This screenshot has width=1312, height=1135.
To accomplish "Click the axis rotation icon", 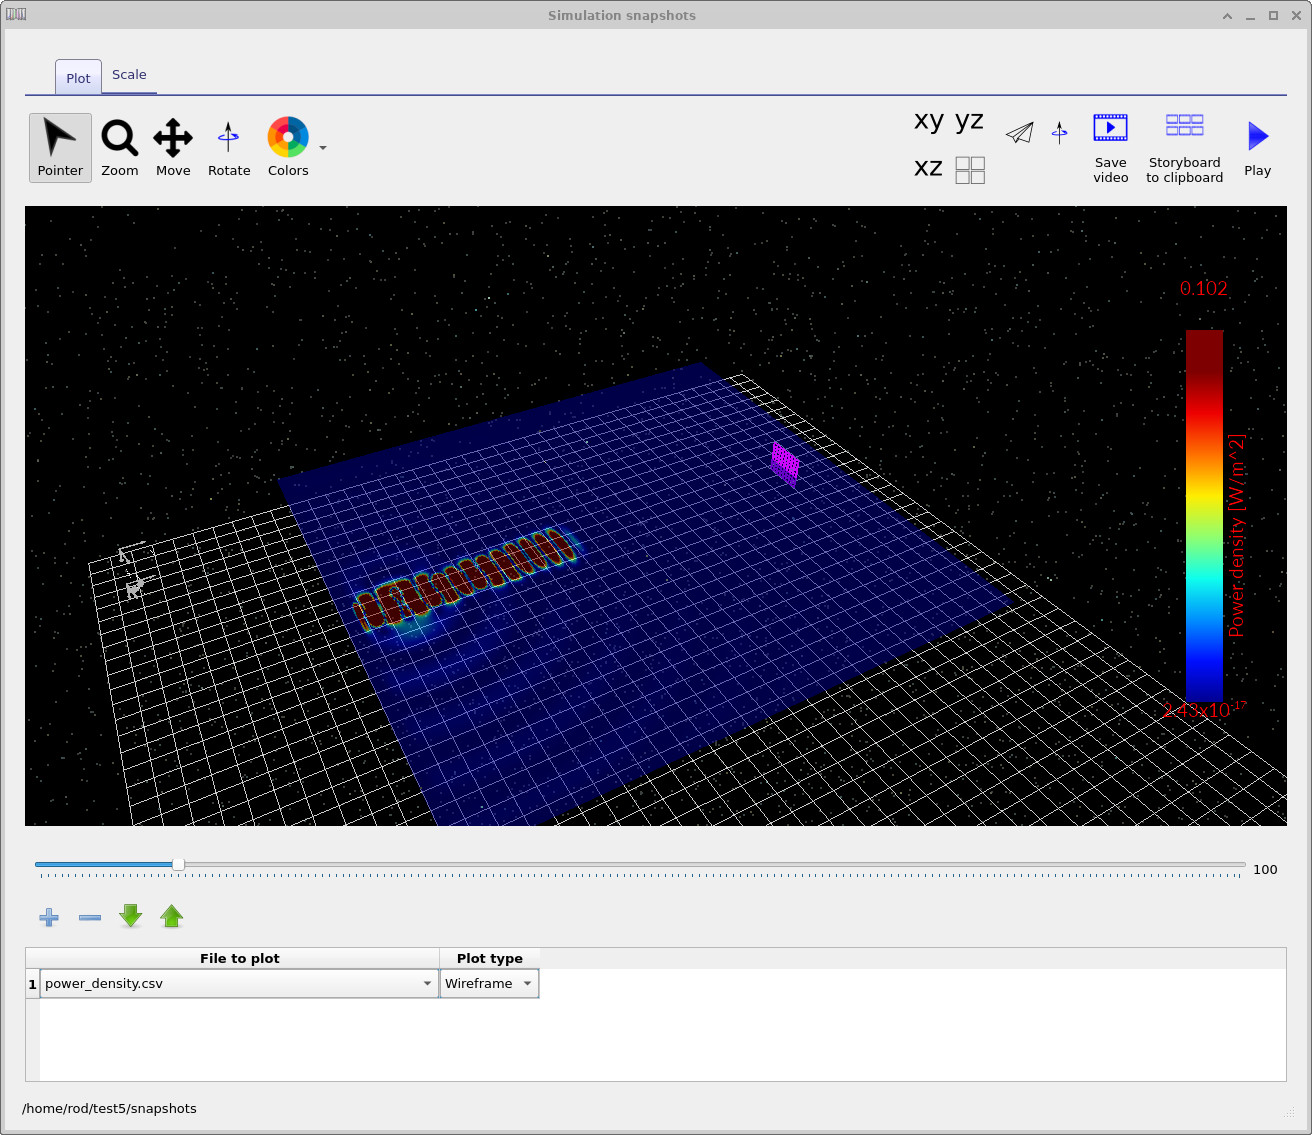I will (1060, 132).
